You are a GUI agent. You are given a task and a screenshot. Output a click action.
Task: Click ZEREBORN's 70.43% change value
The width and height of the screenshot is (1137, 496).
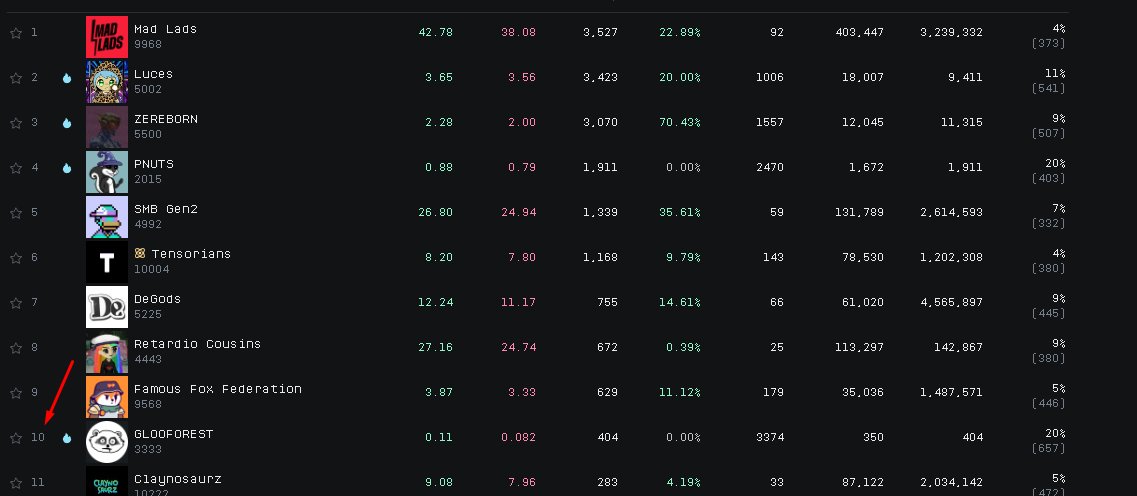tap(680, 123)
